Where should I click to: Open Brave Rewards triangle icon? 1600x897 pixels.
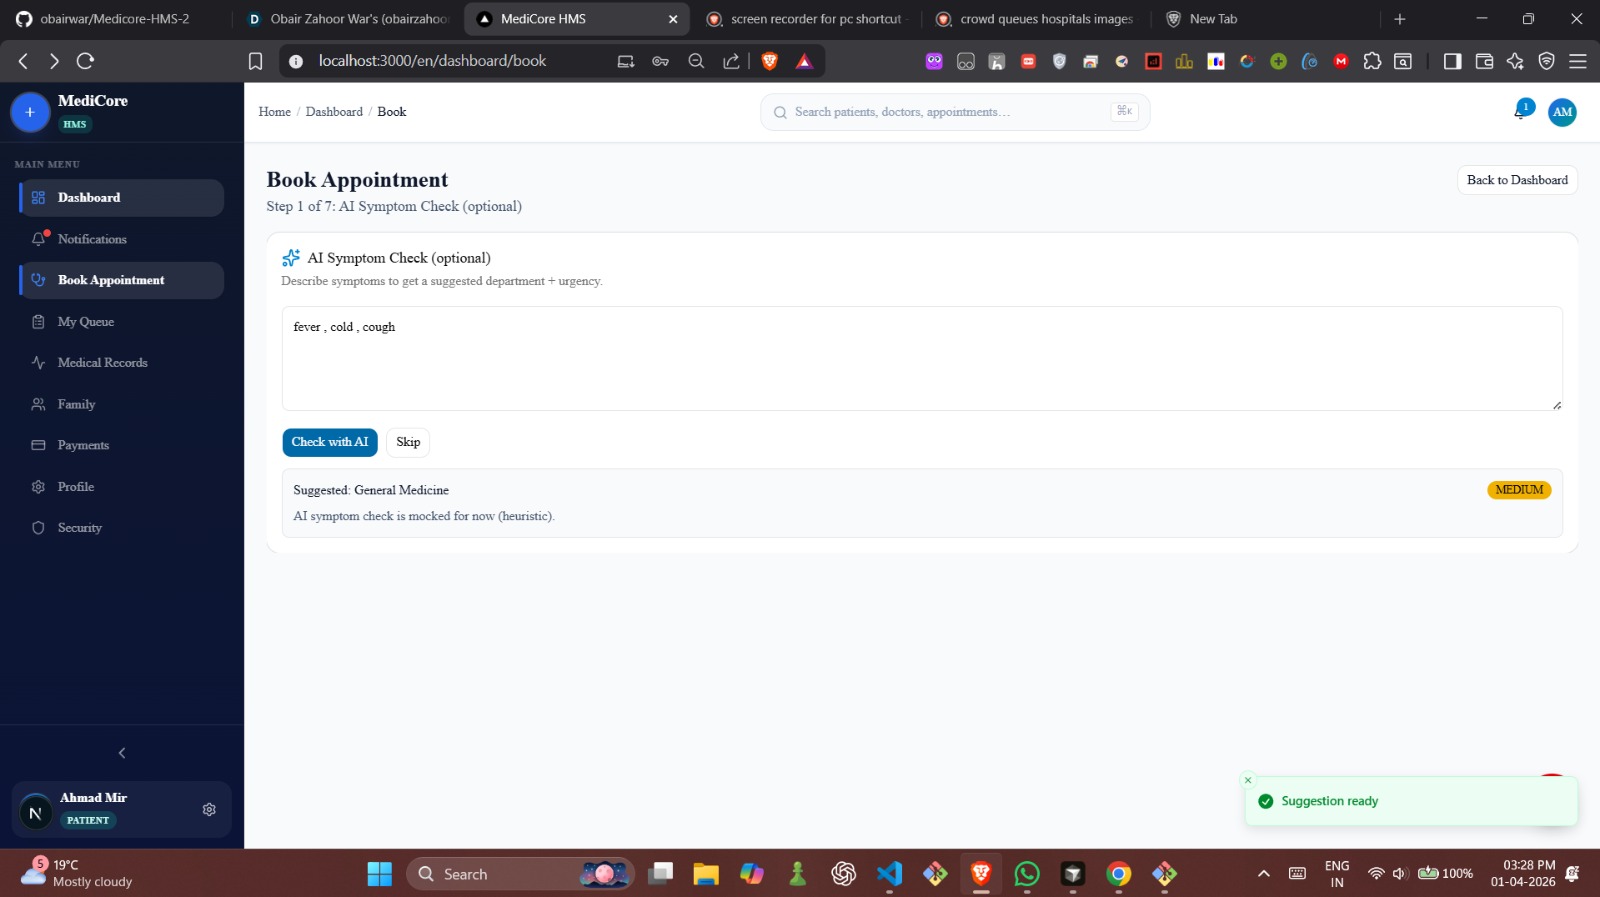click(804, 61)
